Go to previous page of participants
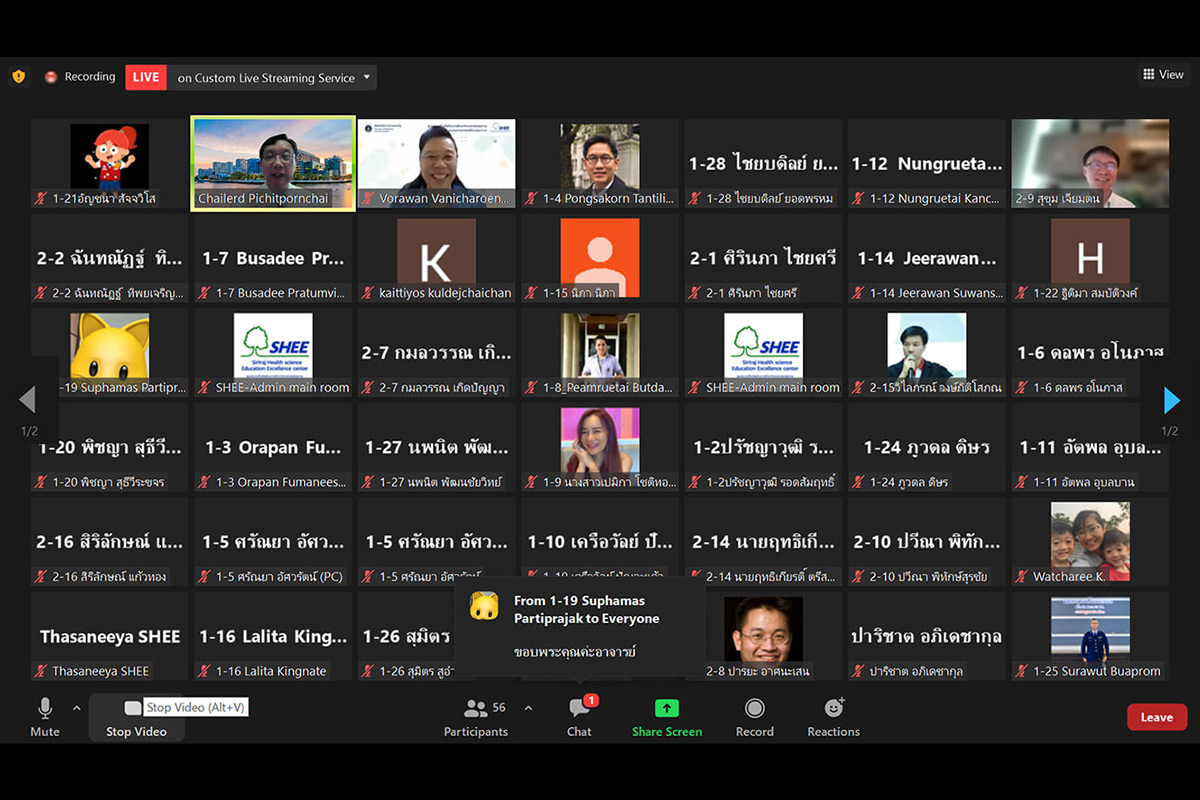Screen dimensions: 1200x800 click(28, 400)
